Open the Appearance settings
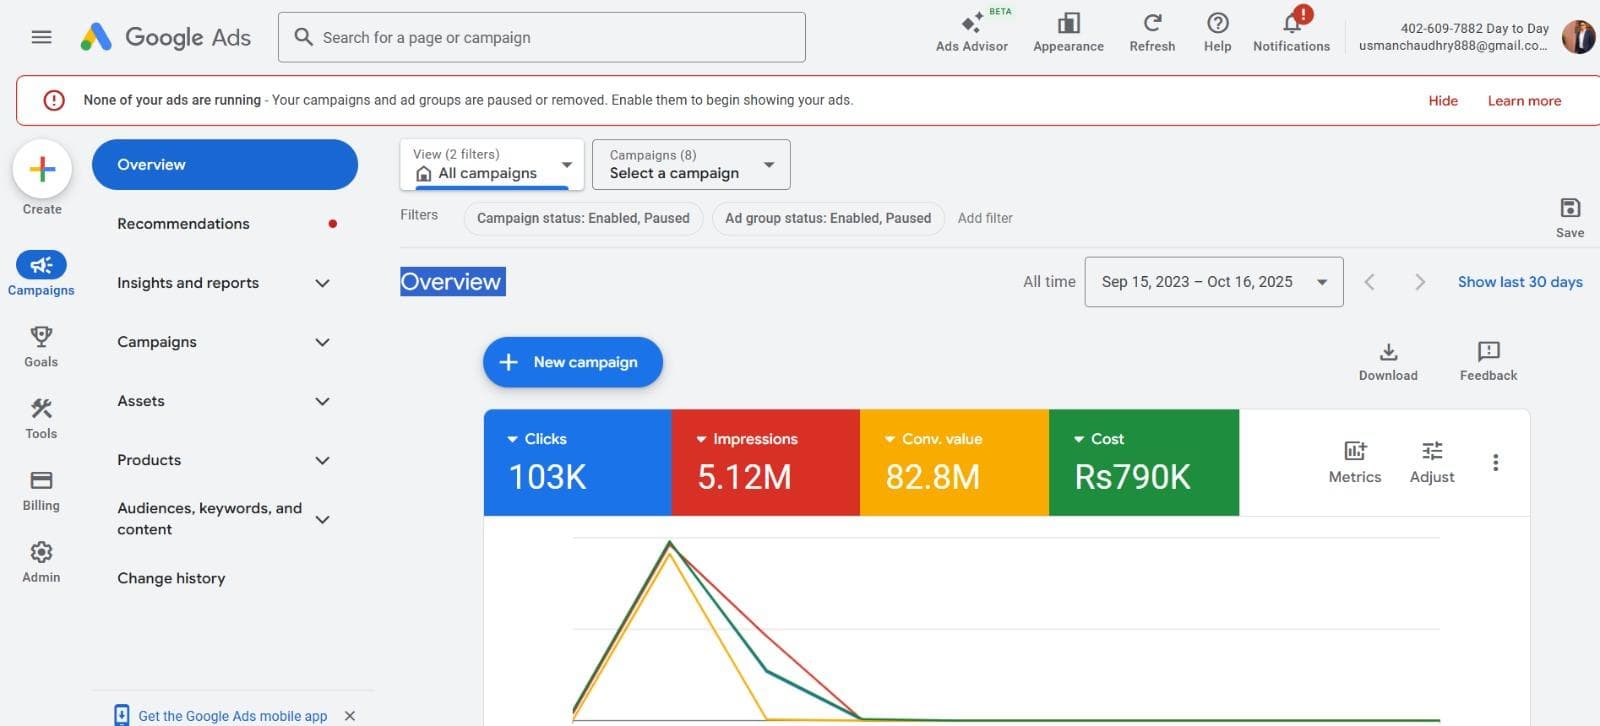1600x726 pixels. point(1068,32)
